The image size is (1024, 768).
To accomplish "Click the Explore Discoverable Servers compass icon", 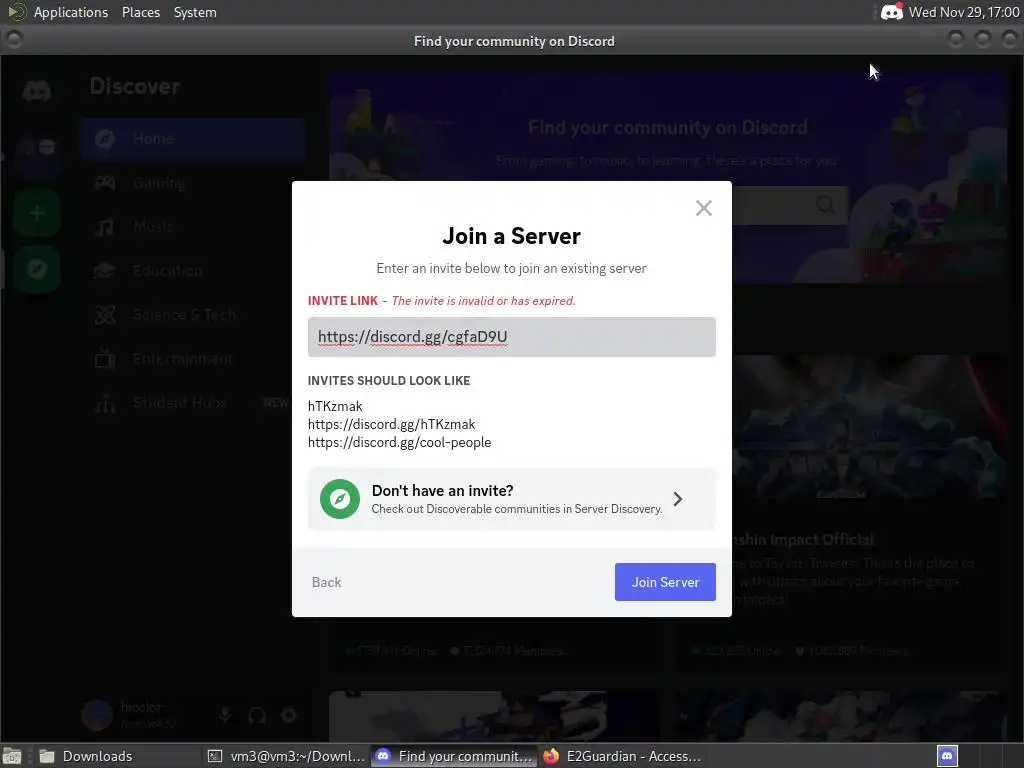I will tap(37, 268).
